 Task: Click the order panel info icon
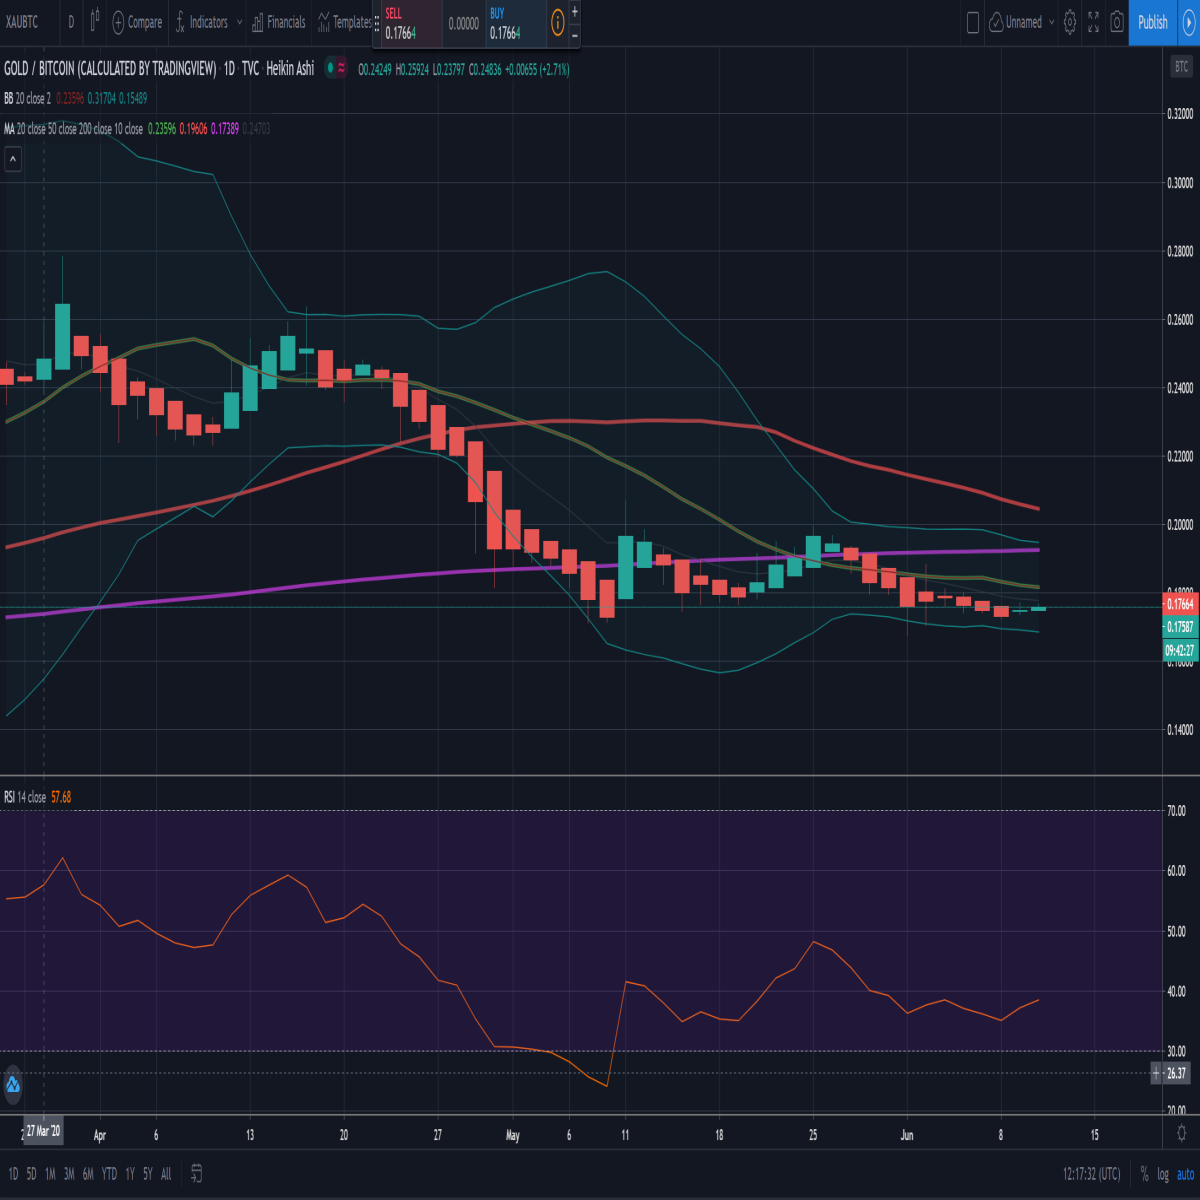[x=558, y=23]
